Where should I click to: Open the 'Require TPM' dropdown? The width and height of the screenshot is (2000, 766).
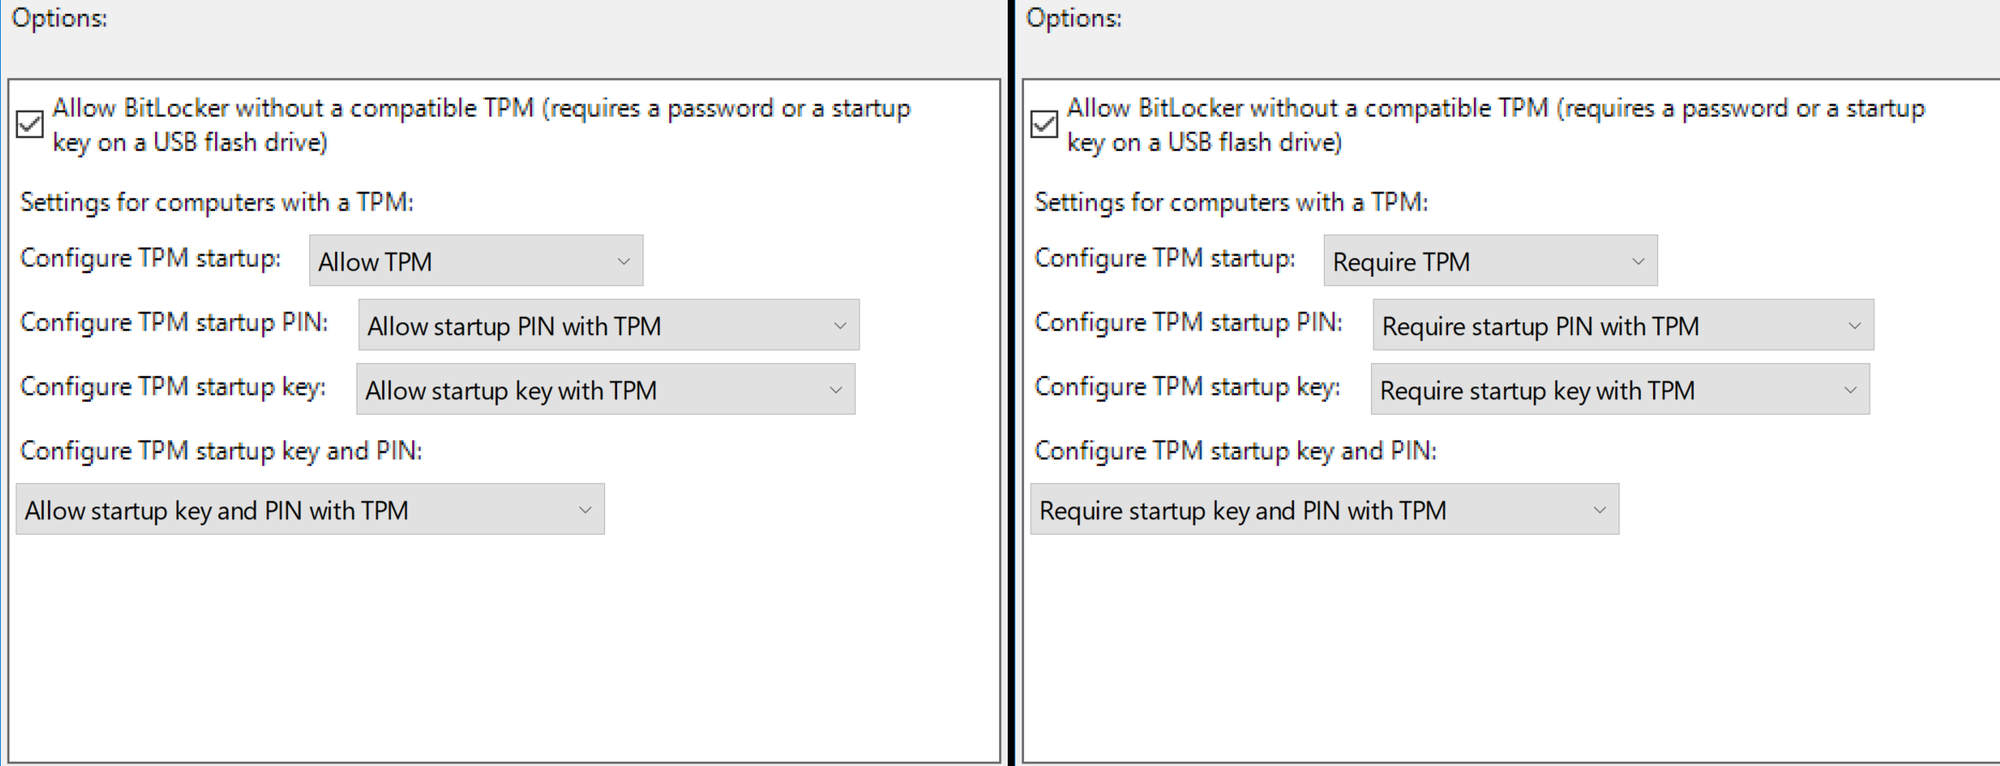click(x=1489, y=260)
